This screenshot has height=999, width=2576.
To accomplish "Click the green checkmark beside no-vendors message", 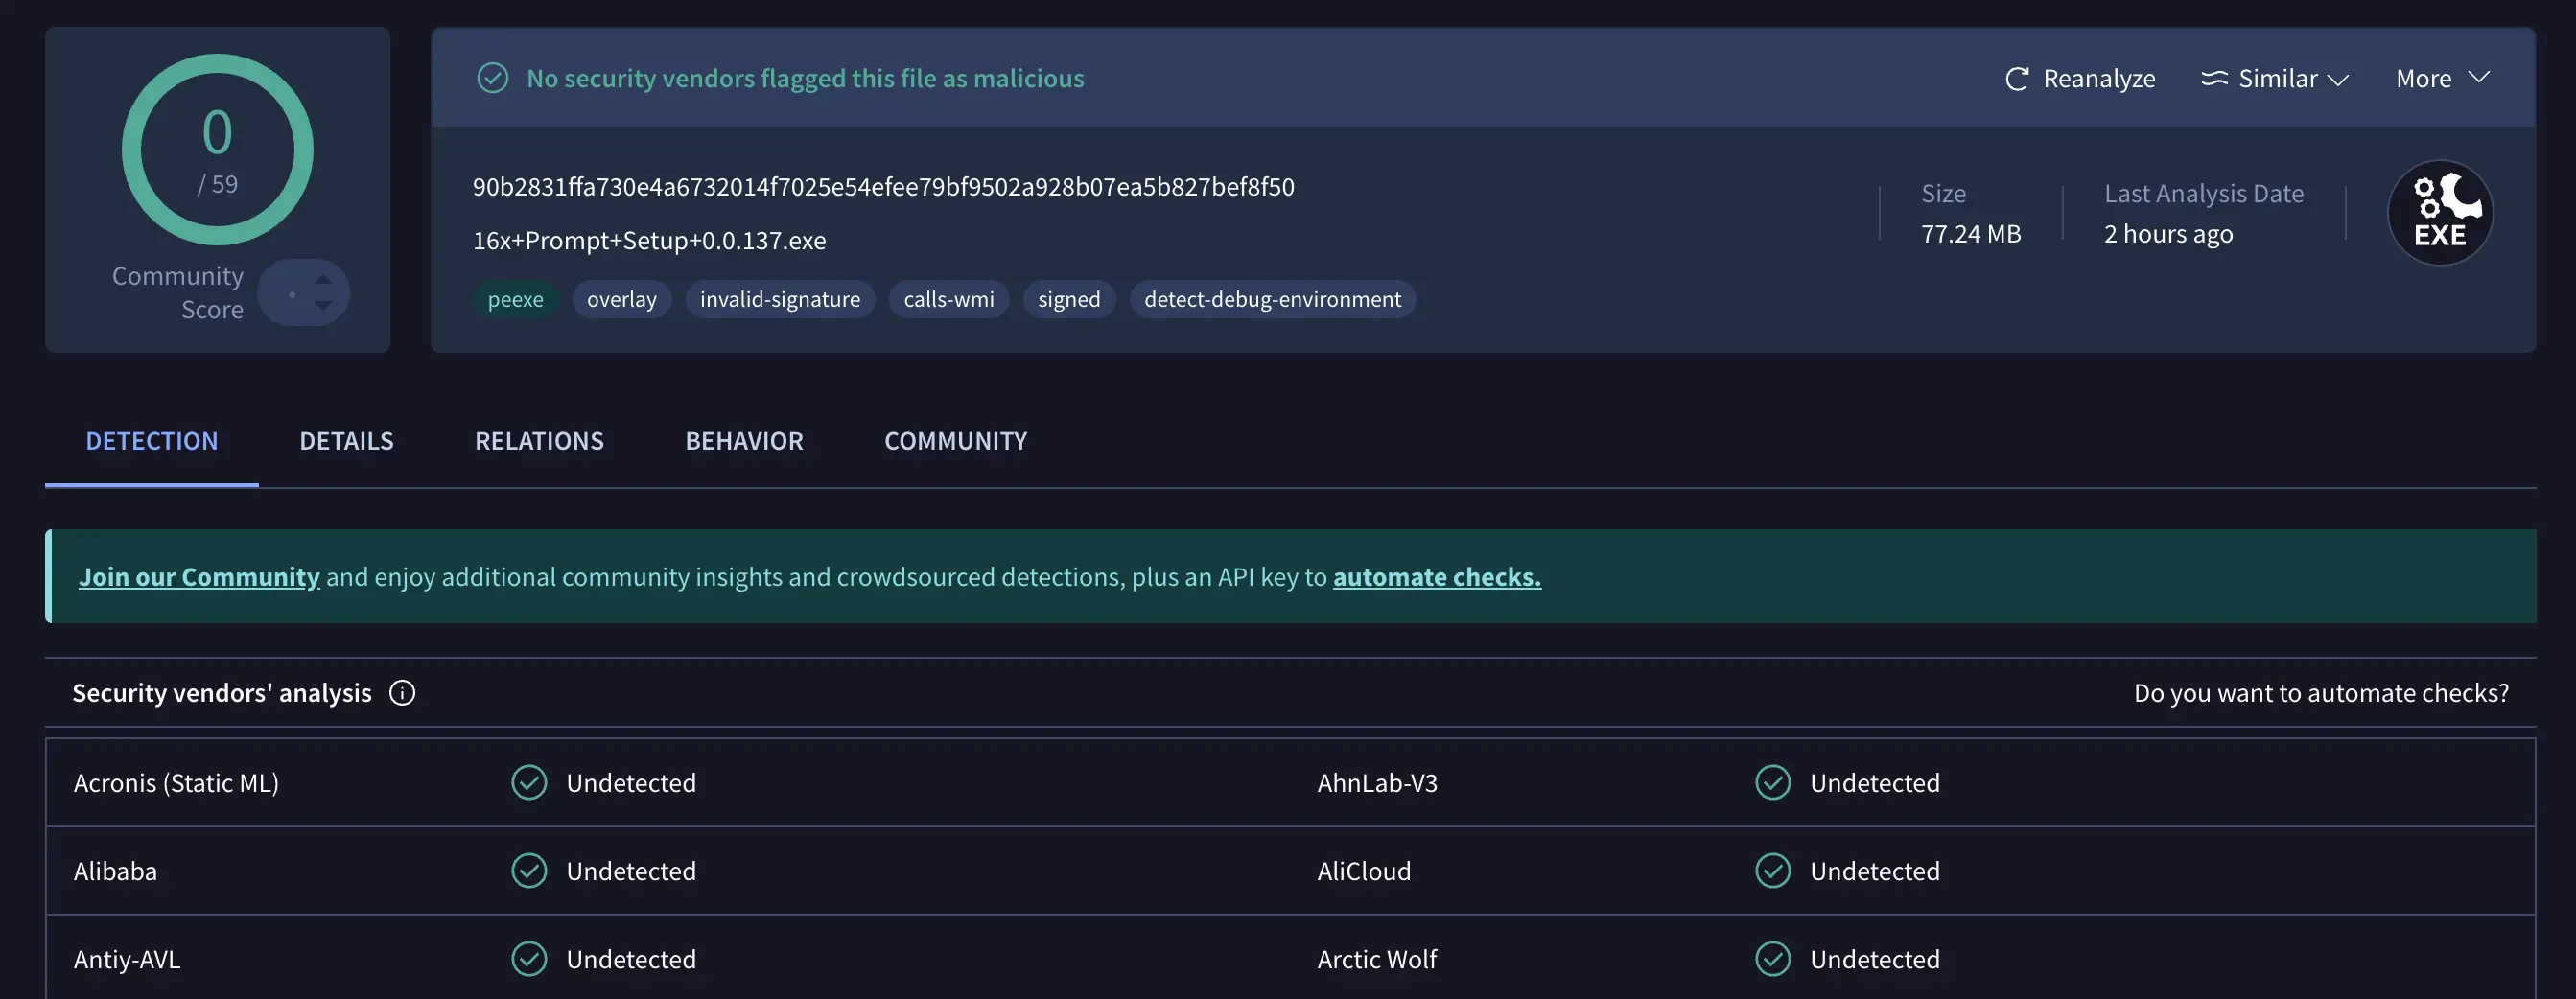I will click(x=492, y=78).
